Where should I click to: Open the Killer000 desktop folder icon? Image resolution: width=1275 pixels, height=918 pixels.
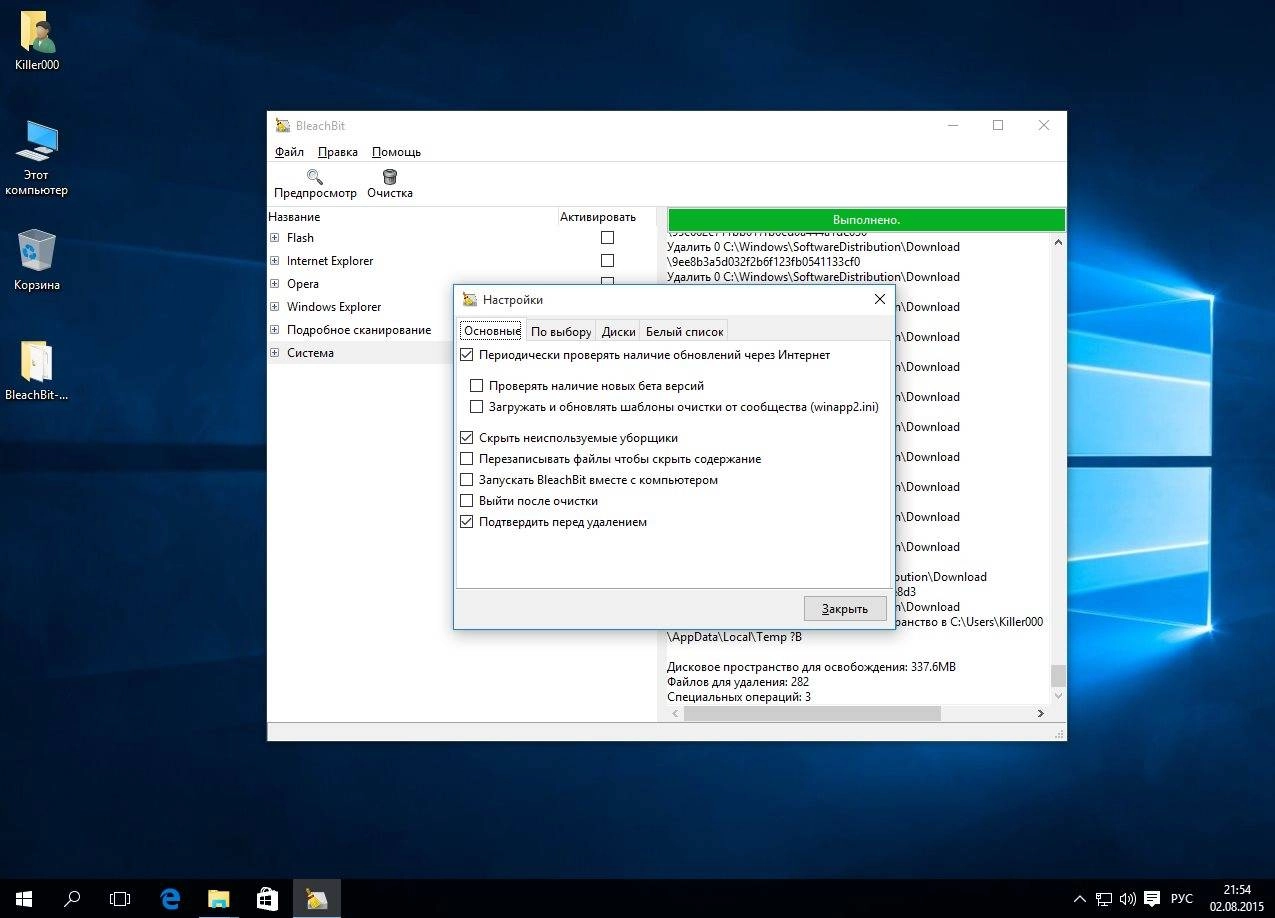click(37, 34)
